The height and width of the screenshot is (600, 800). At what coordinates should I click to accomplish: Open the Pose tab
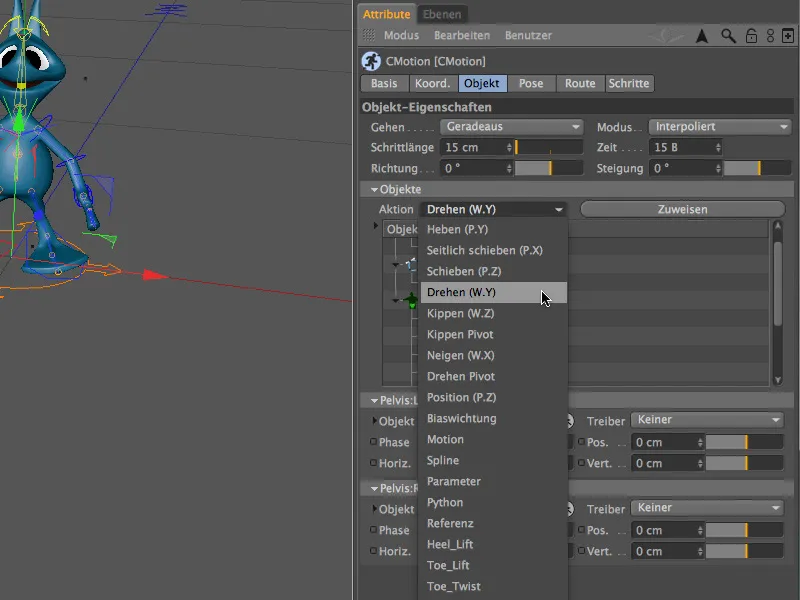tap(531, 83)
